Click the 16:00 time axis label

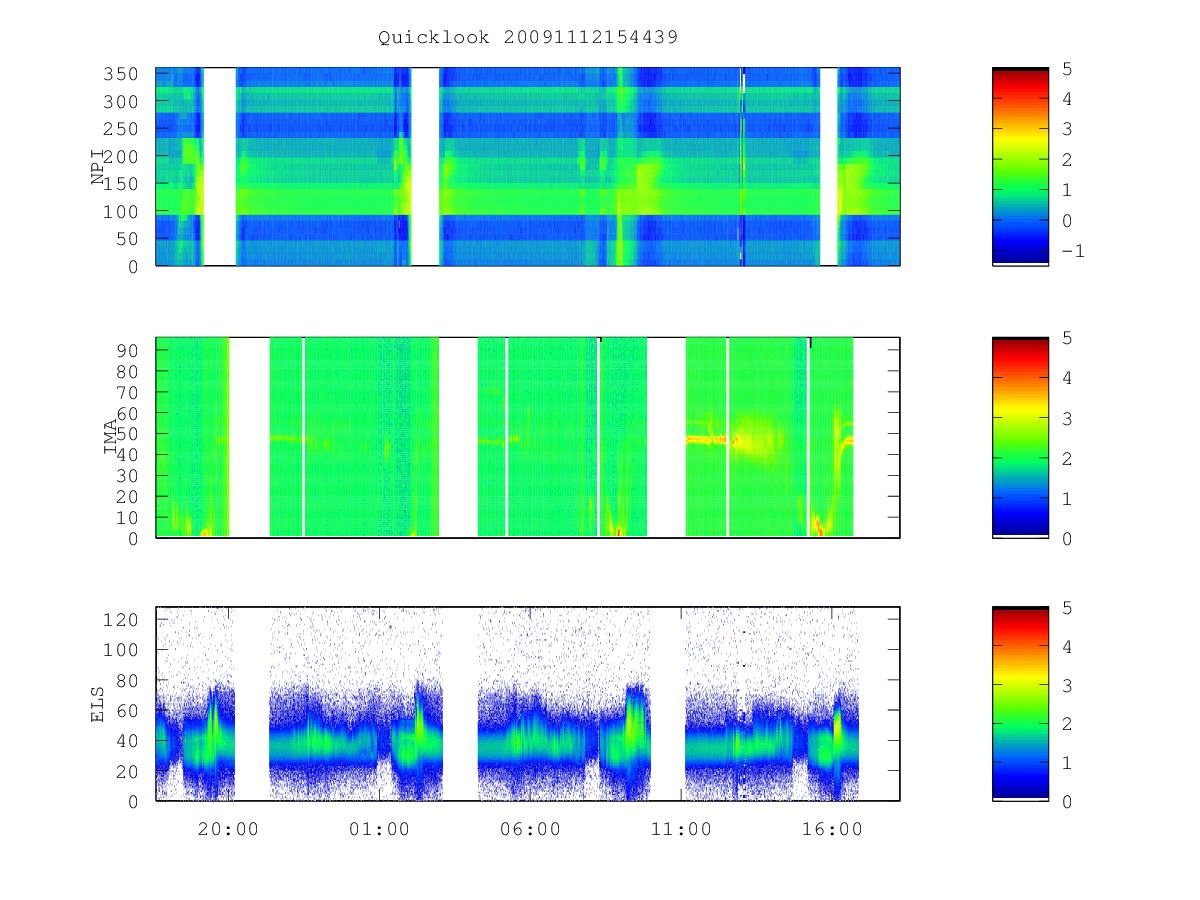point(833,829)
